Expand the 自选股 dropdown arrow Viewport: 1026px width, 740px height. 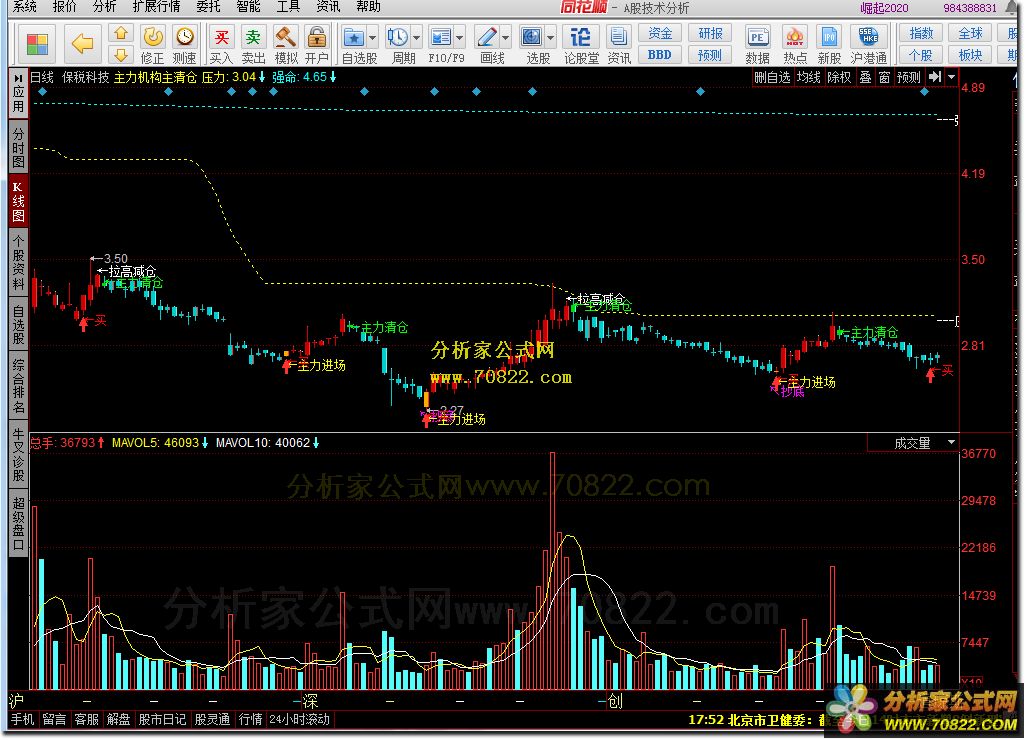(x=373, y=39)
